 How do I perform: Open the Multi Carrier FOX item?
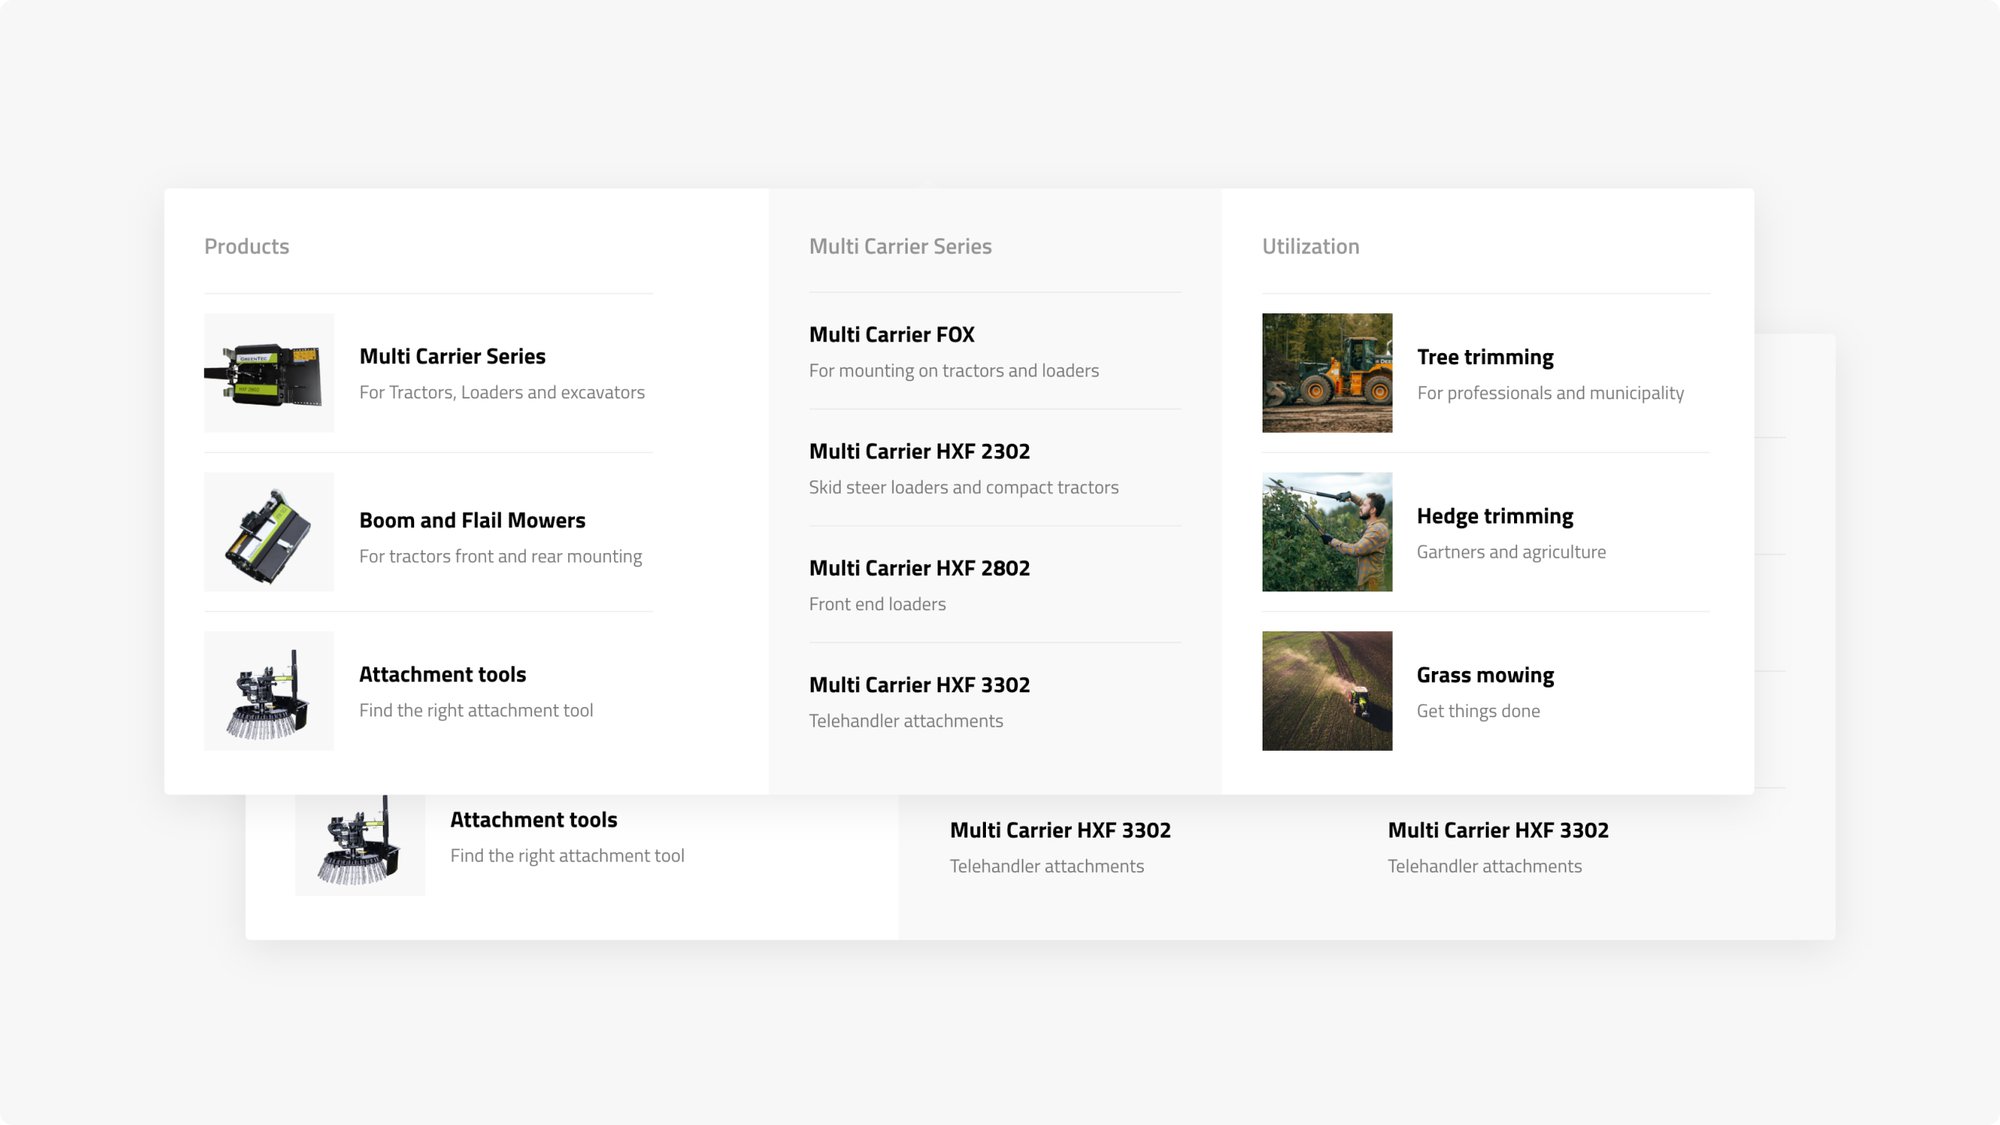(x=891, y=335)
